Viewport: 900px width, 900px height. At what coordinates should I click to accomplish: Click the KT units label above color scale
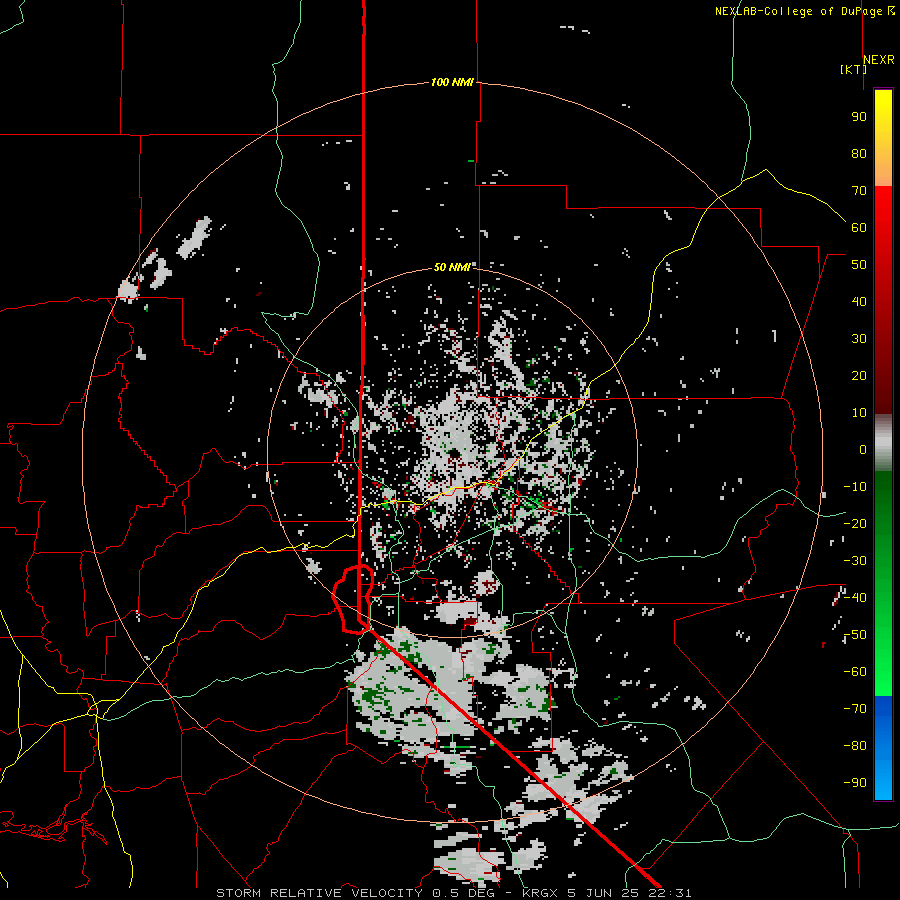coord(853,69)
